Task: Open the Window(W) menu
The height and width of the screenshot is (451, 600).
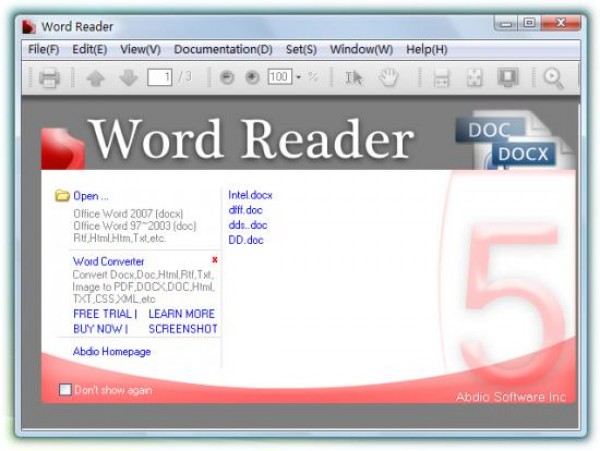Action: (x=361, y=49)
